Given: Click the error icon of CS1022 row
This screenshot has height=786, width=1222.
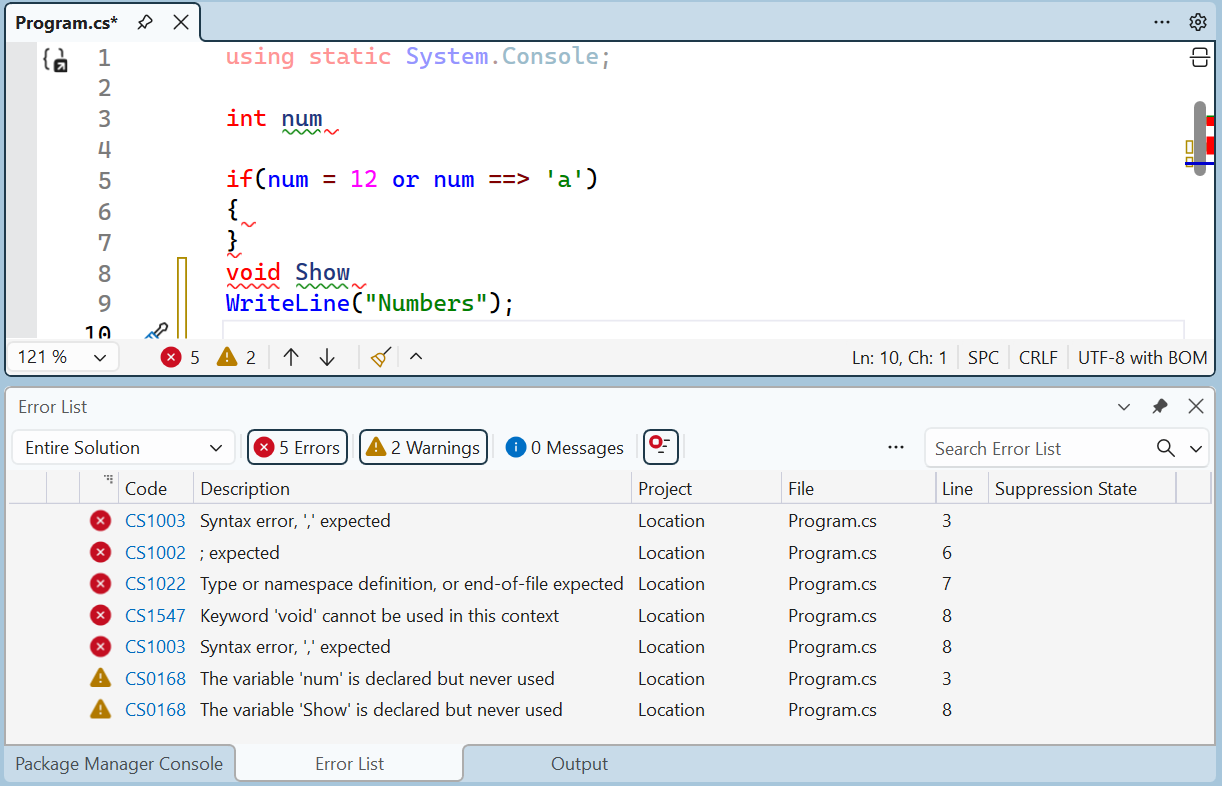Looking at the screenshot, I should click(100, 584).
